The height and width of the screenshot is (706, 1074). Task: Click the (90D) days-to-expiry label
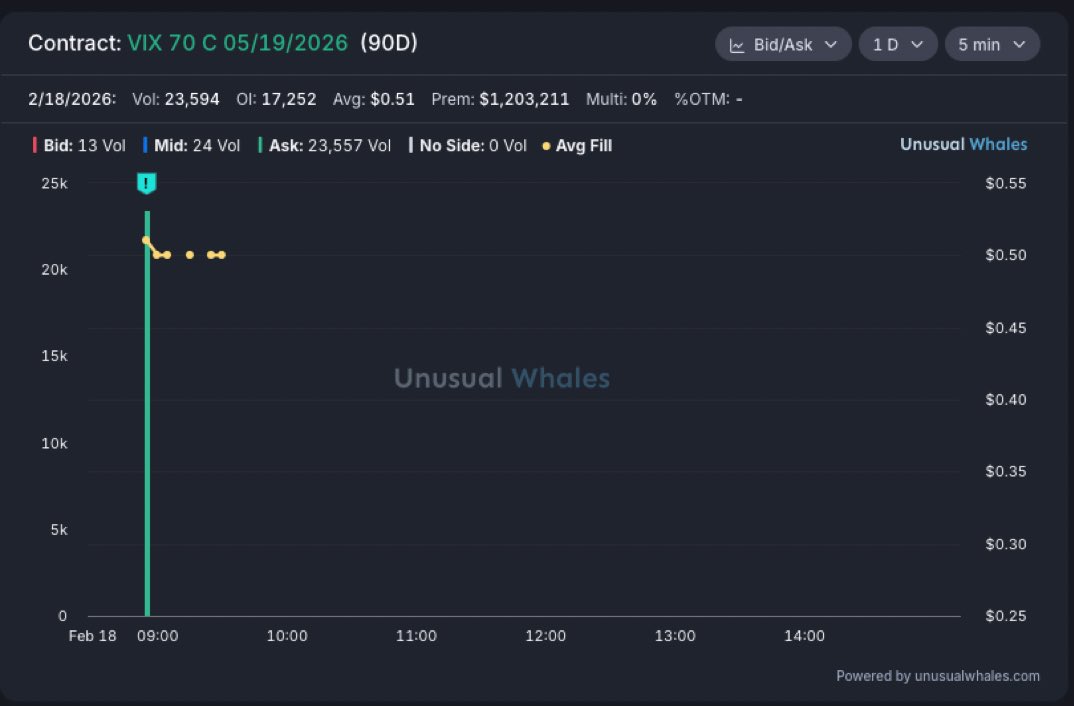389,43
